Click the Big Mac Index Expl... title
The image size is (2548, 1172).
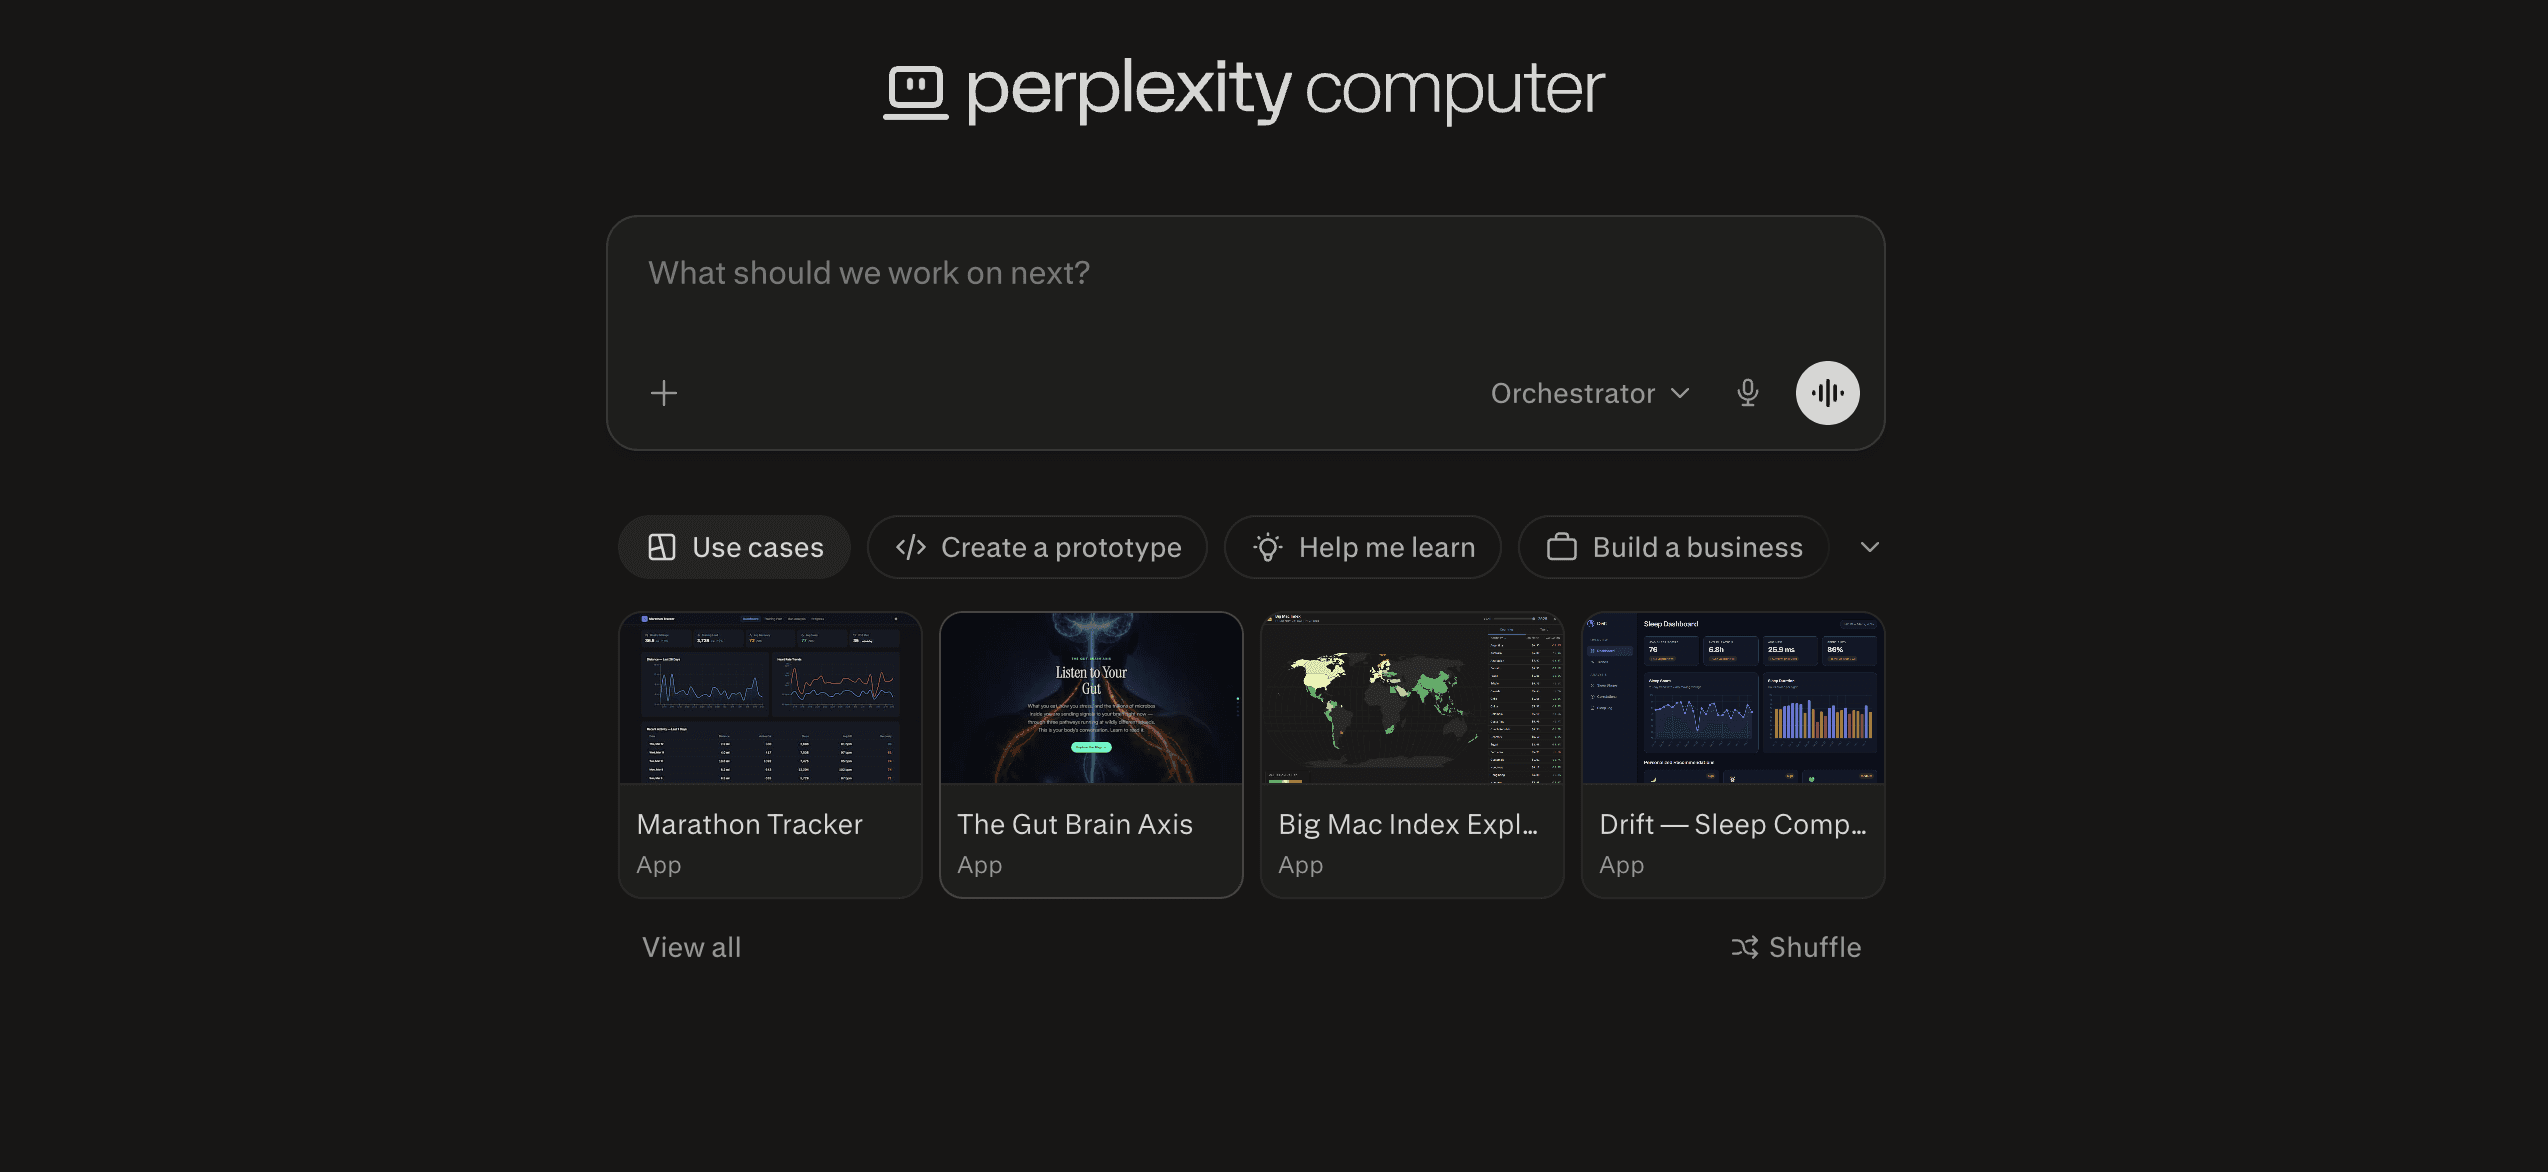pyautogui.click(x=1408, y=824)
